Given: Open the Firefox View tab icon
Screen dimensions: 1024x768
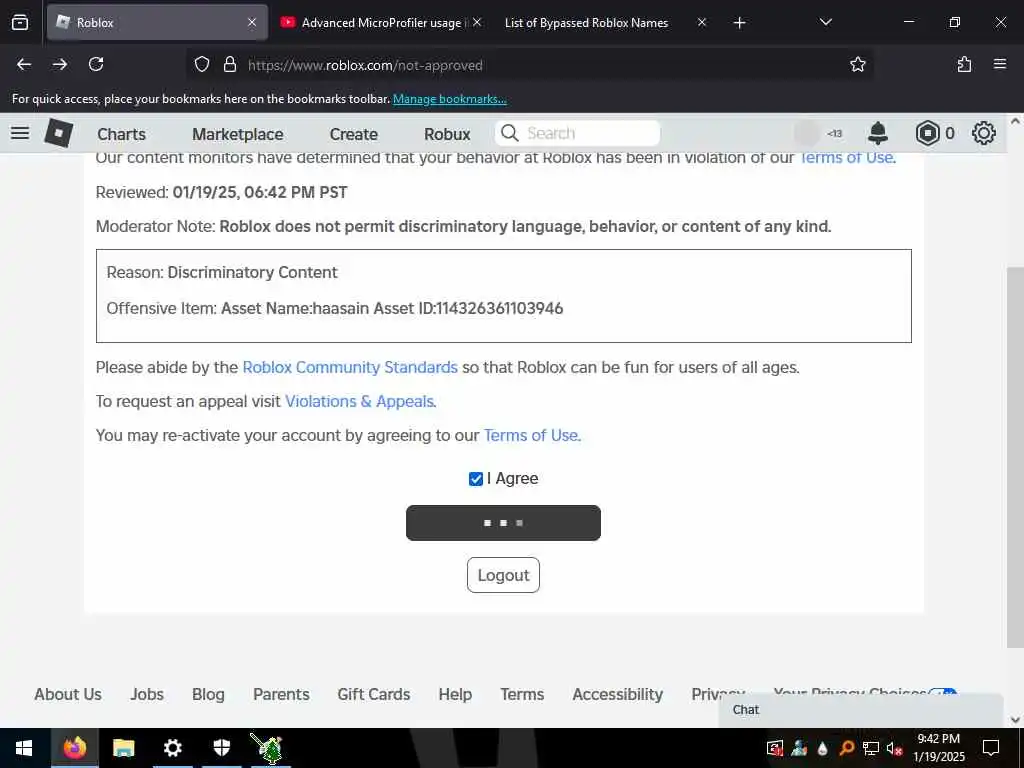Looking at the screenshot, I should tap(20, 23).
